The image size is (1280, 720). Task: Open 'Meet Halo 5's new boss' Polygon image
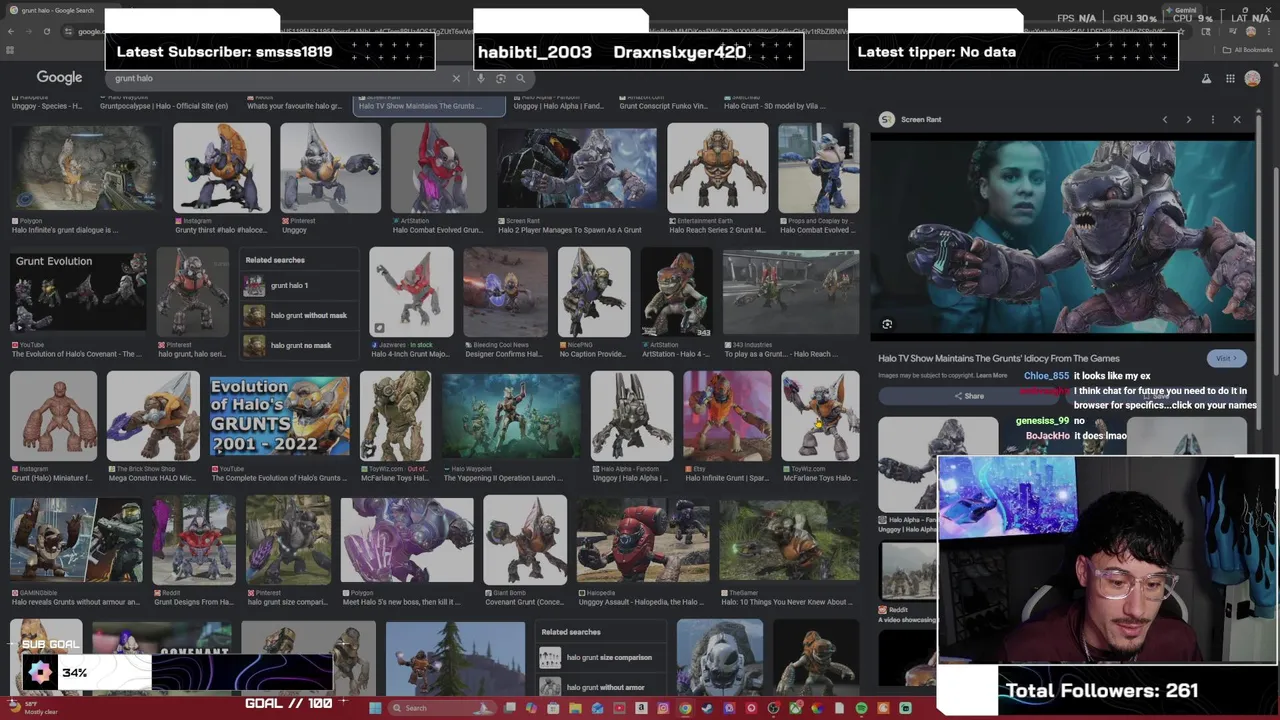406,540
